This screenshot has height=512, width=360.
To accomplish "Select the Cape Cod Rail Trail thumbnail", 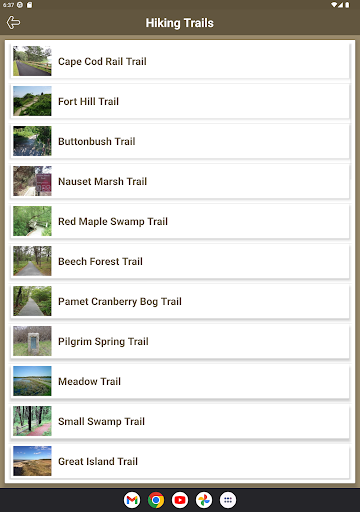I will pyautogui.click(x=32, y=61).
